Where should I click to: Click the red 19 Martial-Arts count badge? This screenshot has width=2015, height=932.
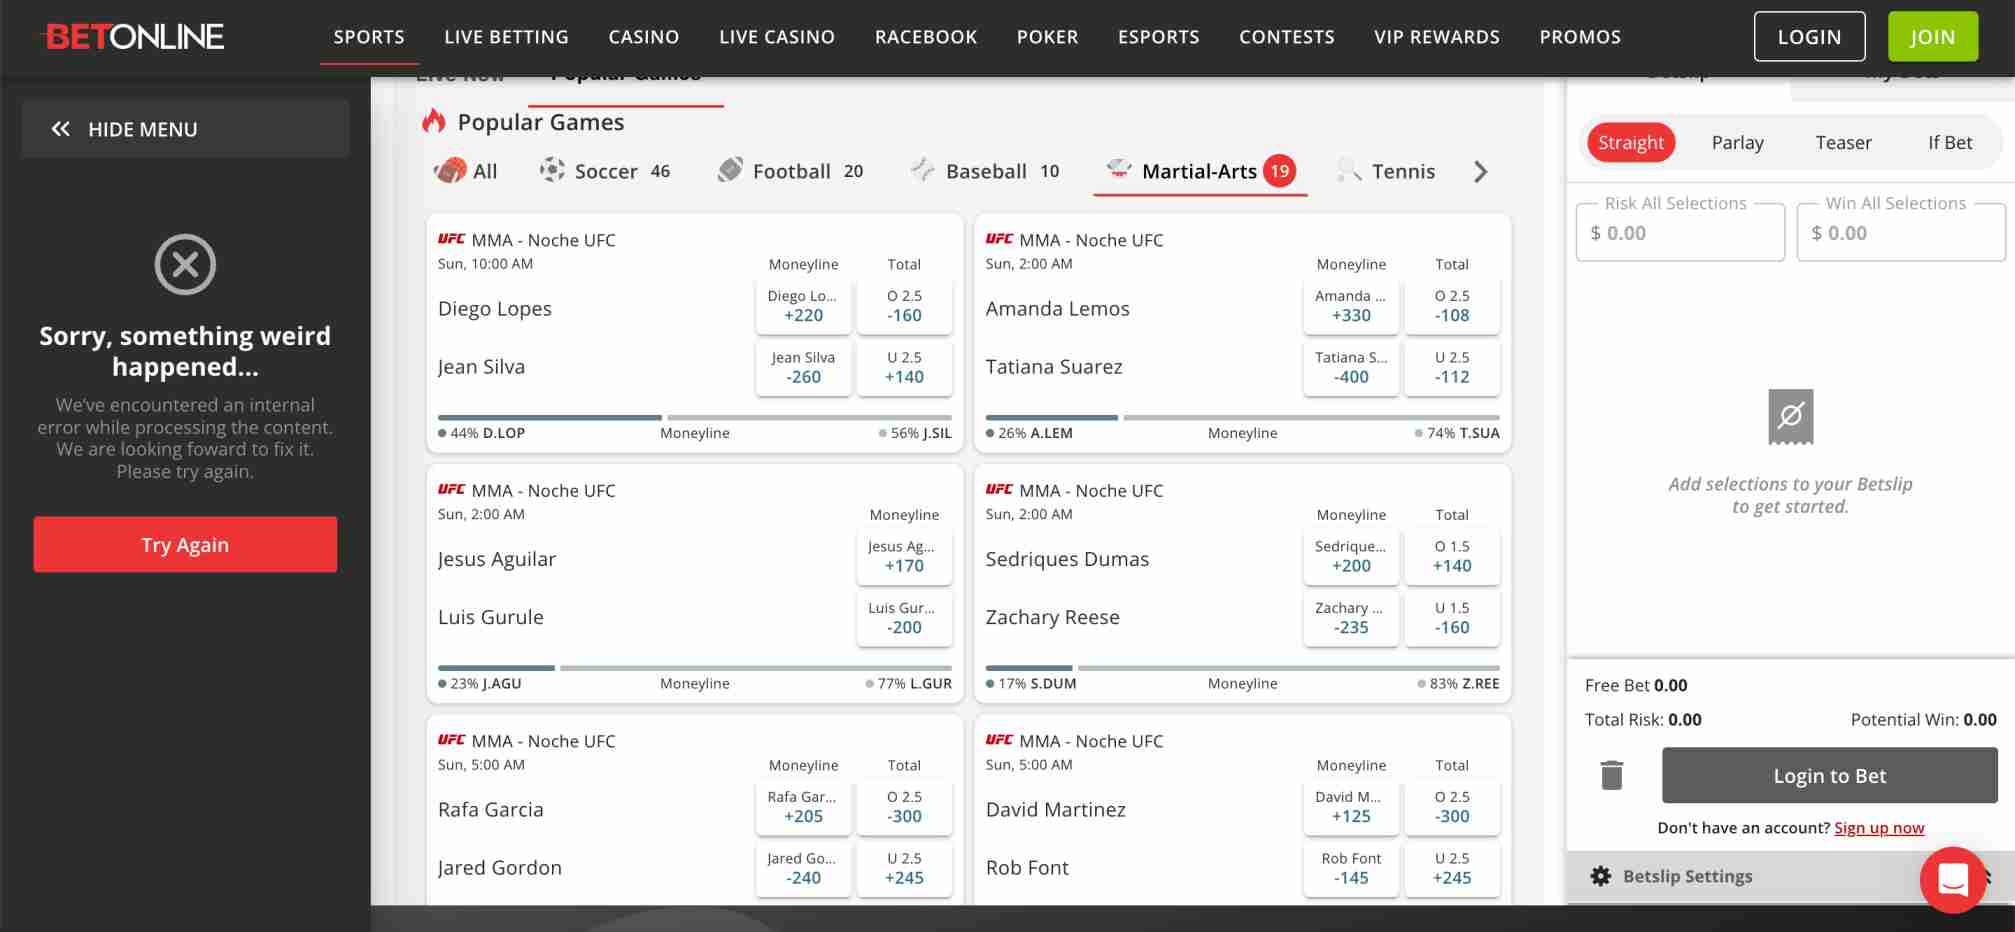1279,171
